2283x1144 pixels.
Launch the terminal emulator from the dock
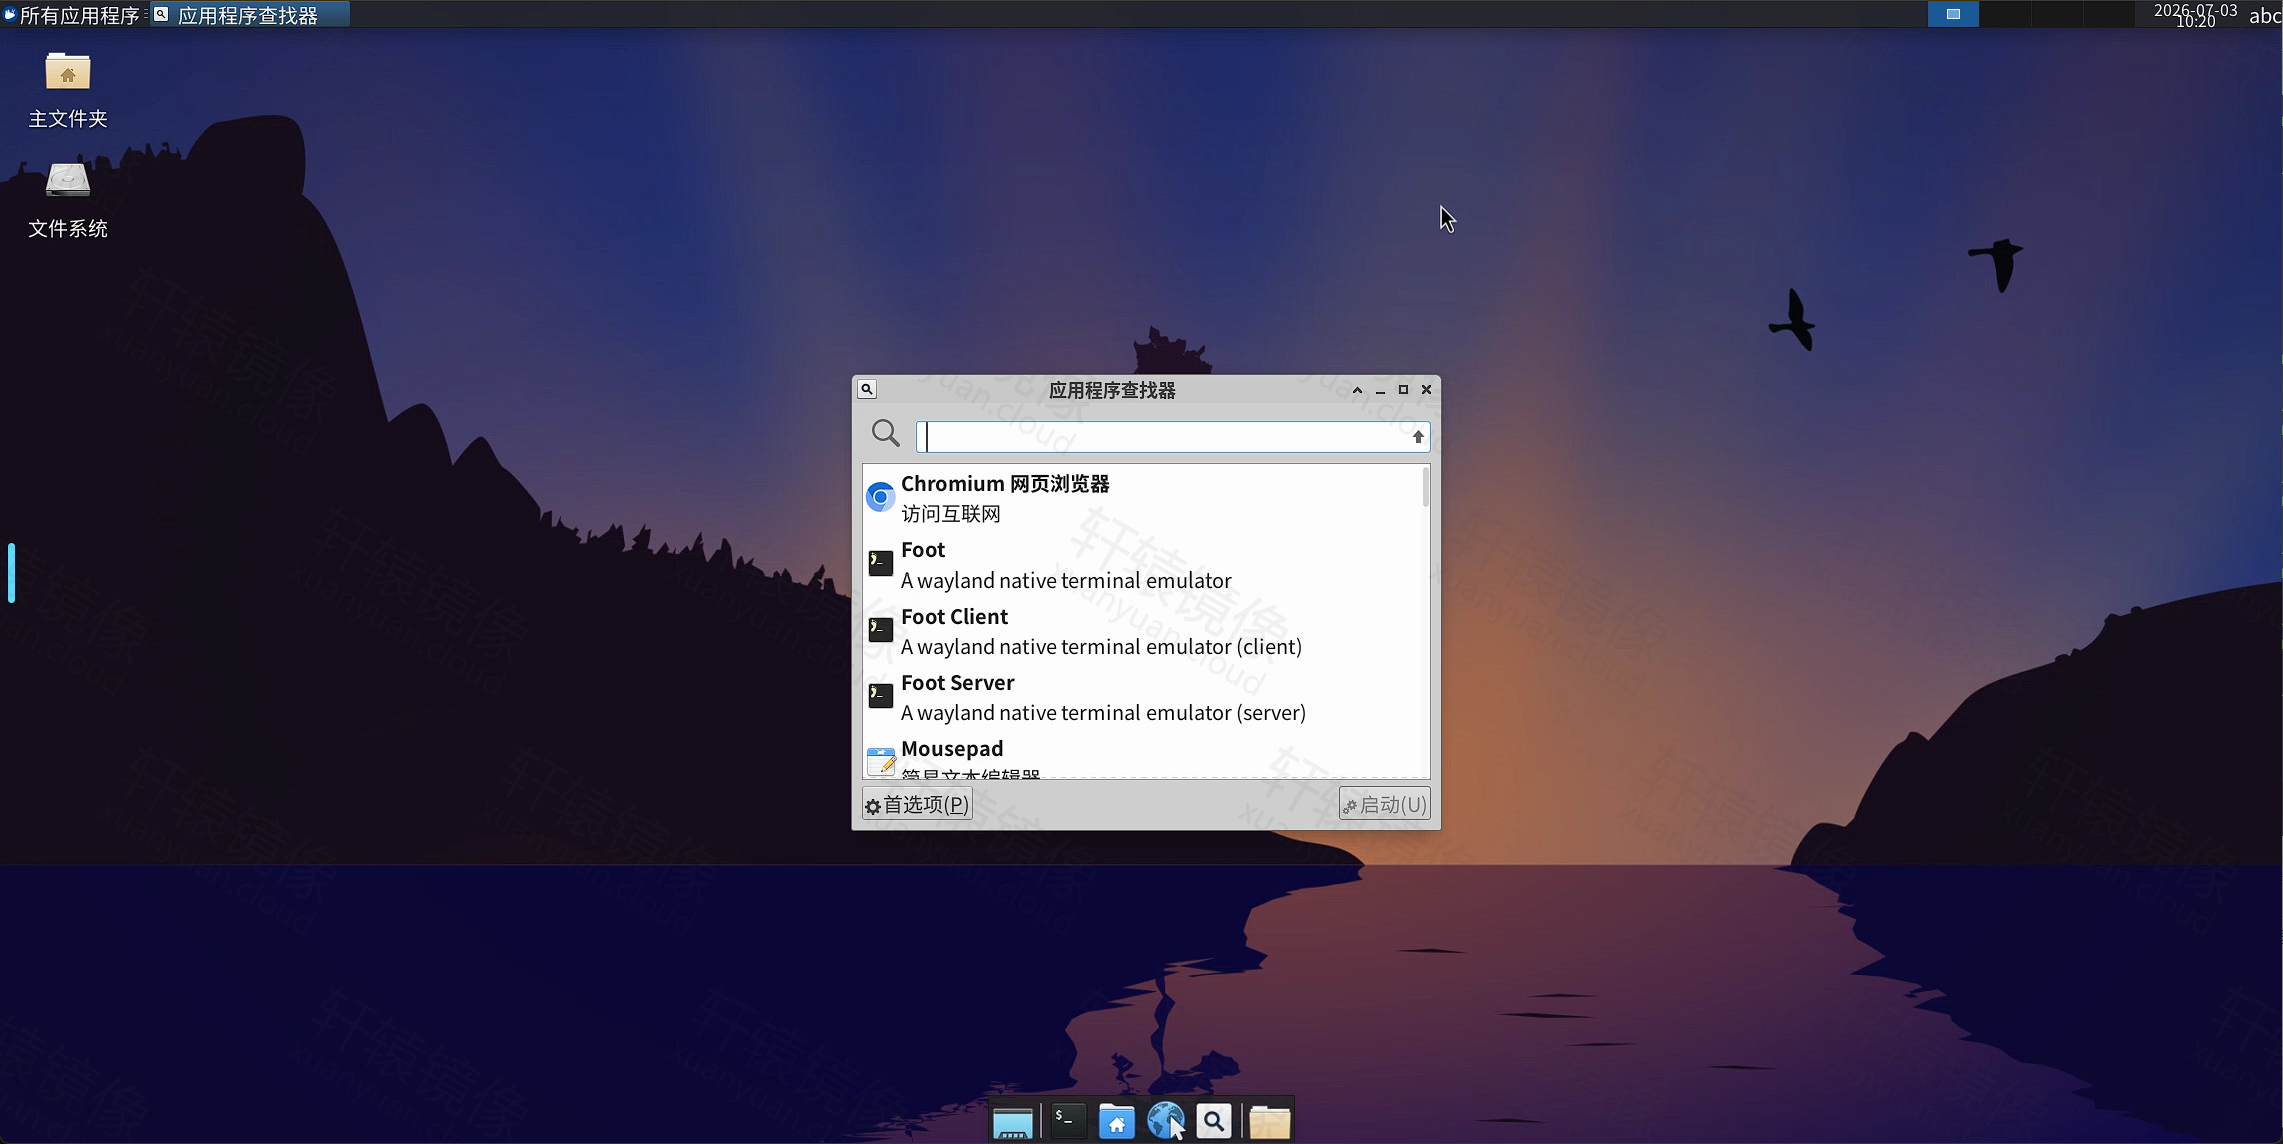pyautogui.click(x=1068, y=1121)
